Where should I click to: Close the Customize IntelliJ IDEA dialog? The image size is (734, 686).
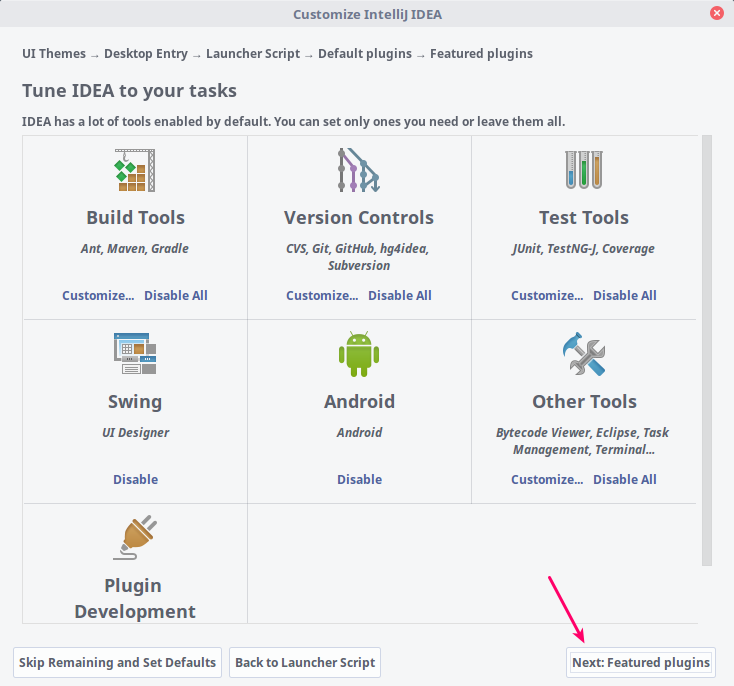pos(717,13)
